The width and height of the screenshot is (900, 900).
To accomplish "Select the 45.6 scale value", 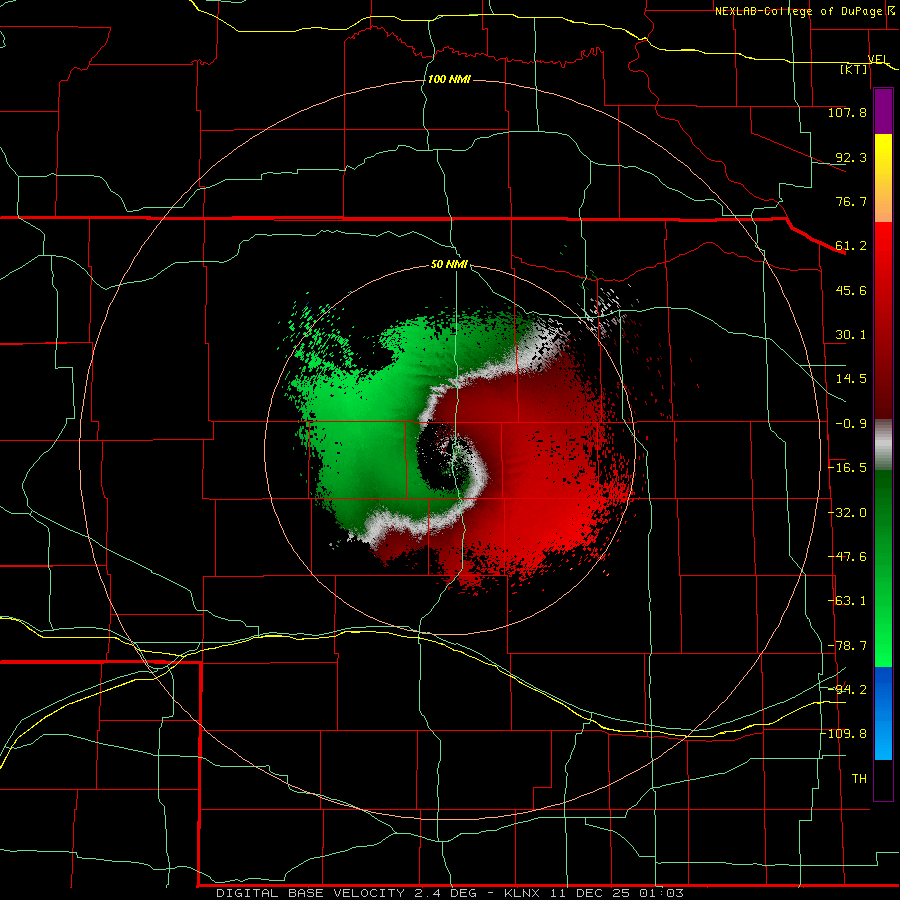I will point(851,290).
